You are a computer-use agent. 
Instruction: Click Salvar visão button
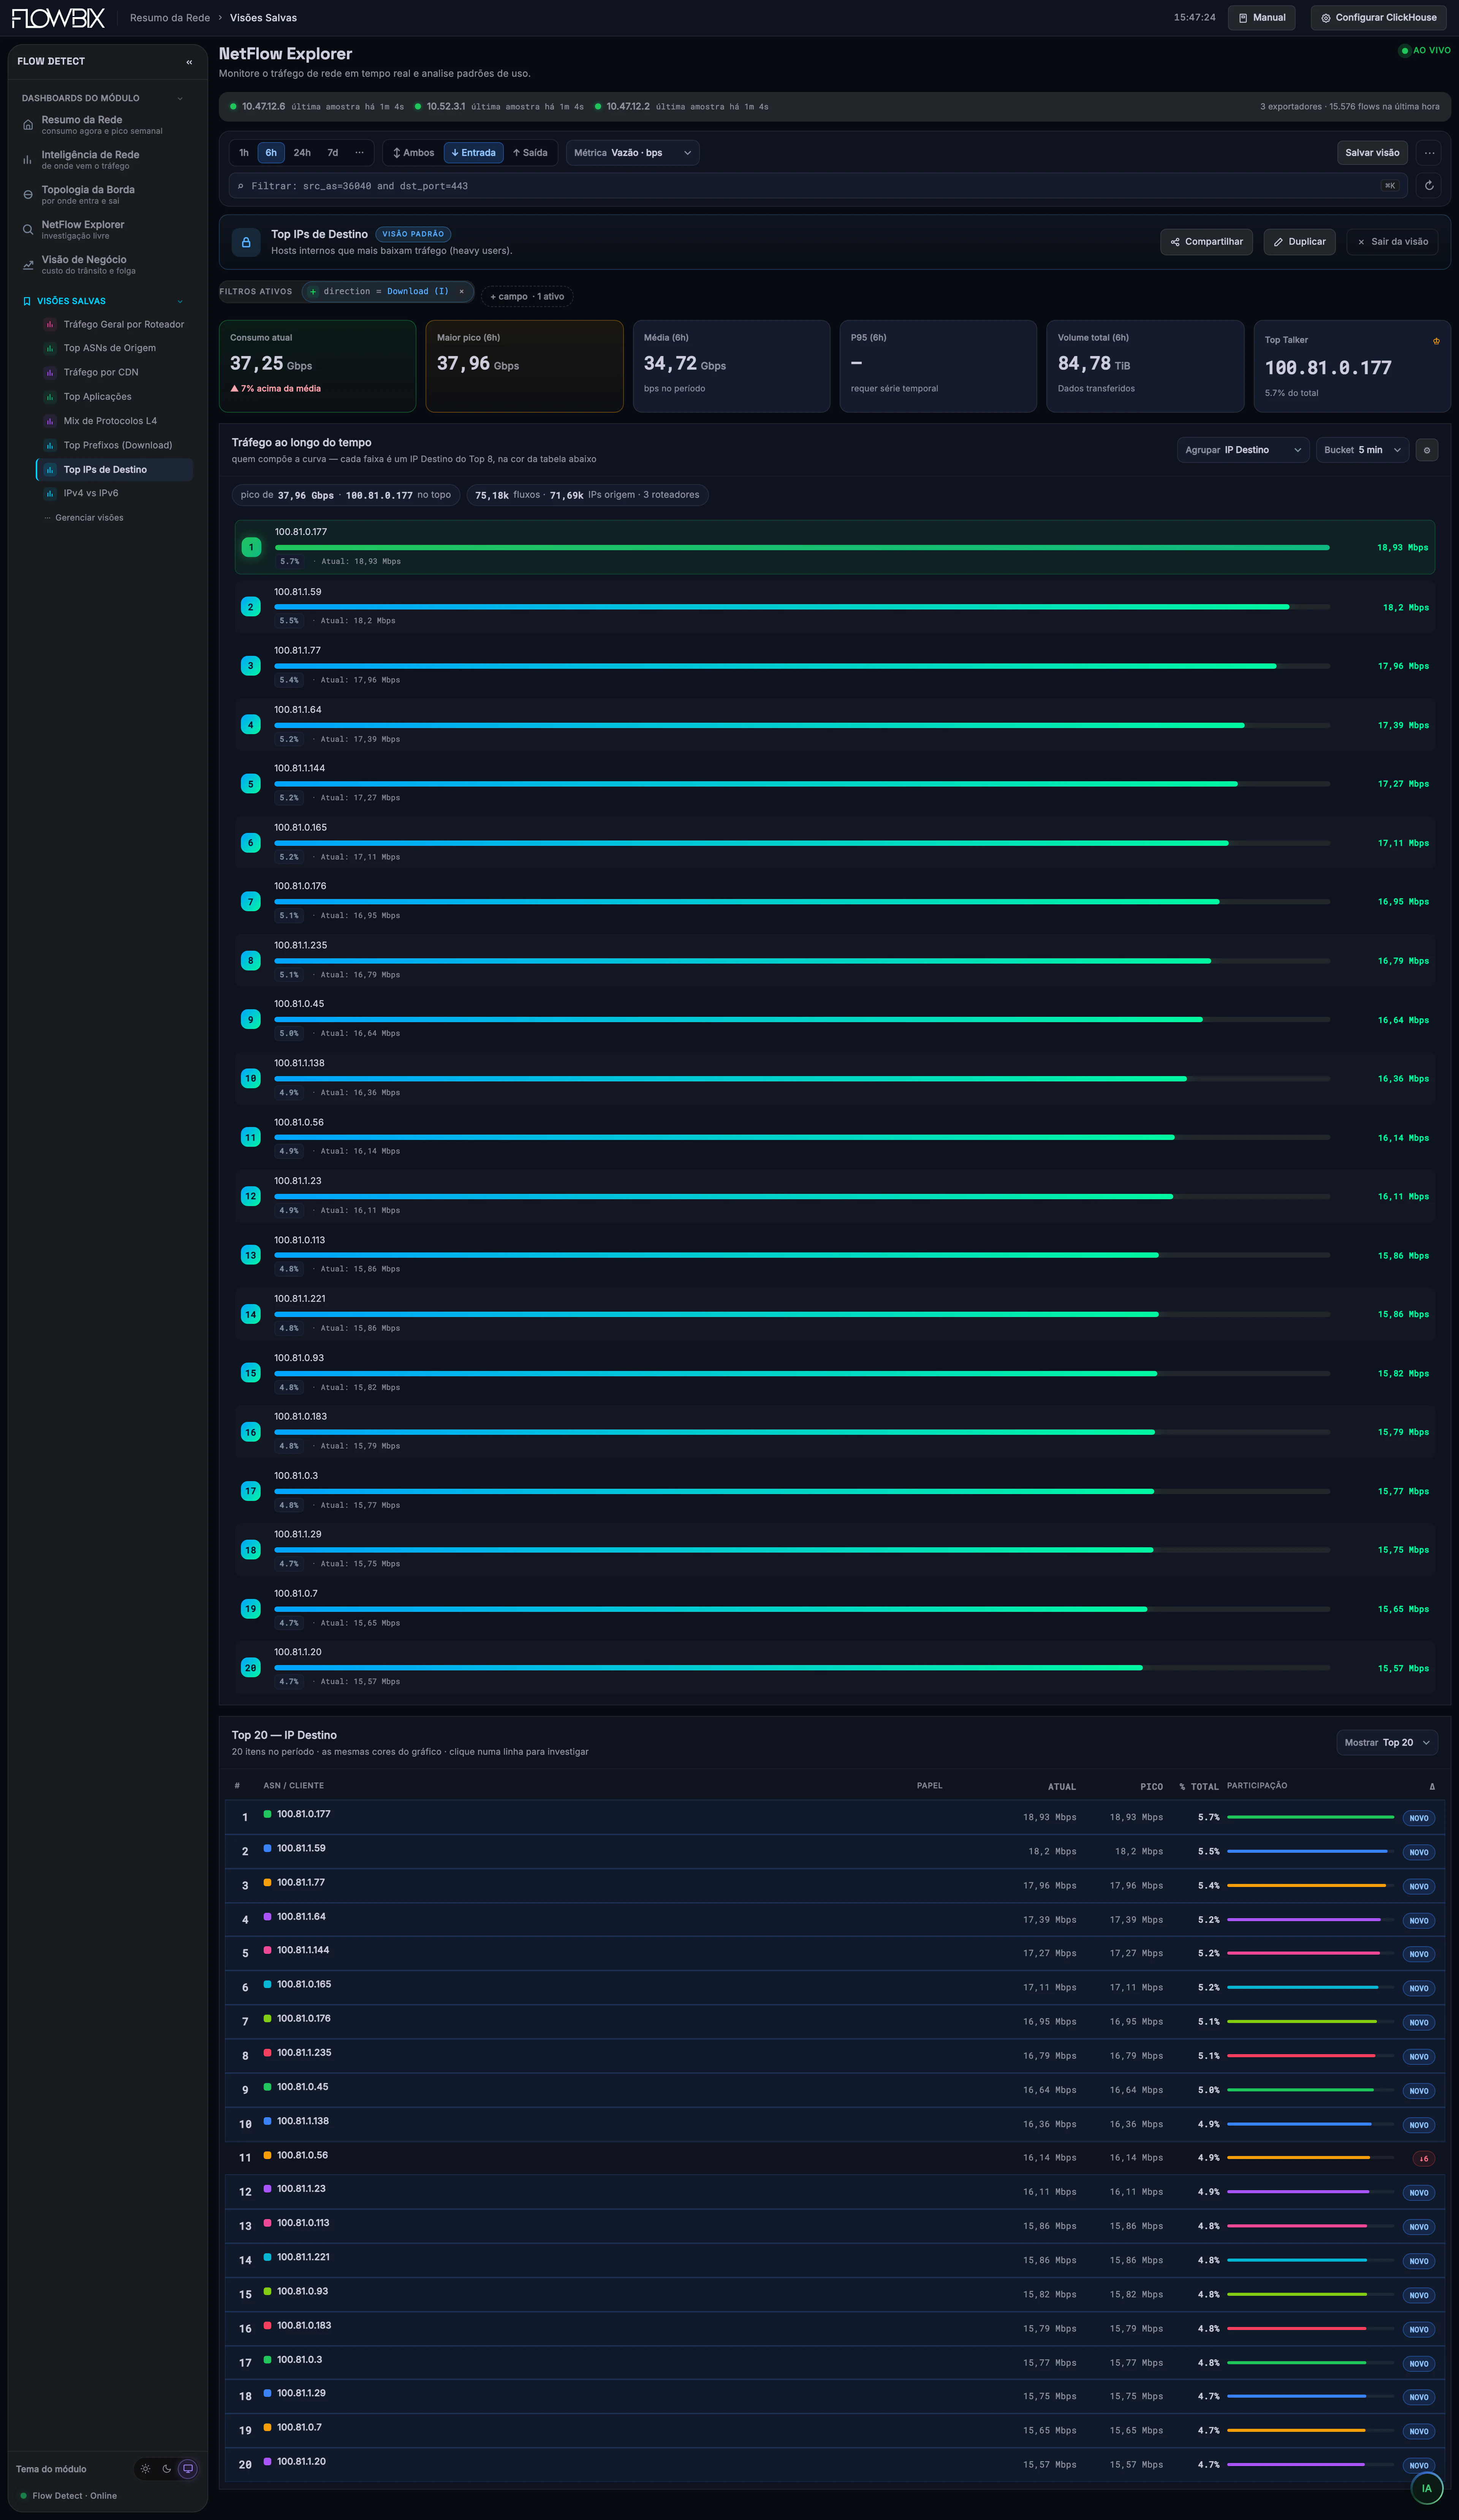[x=1372, y=153]
